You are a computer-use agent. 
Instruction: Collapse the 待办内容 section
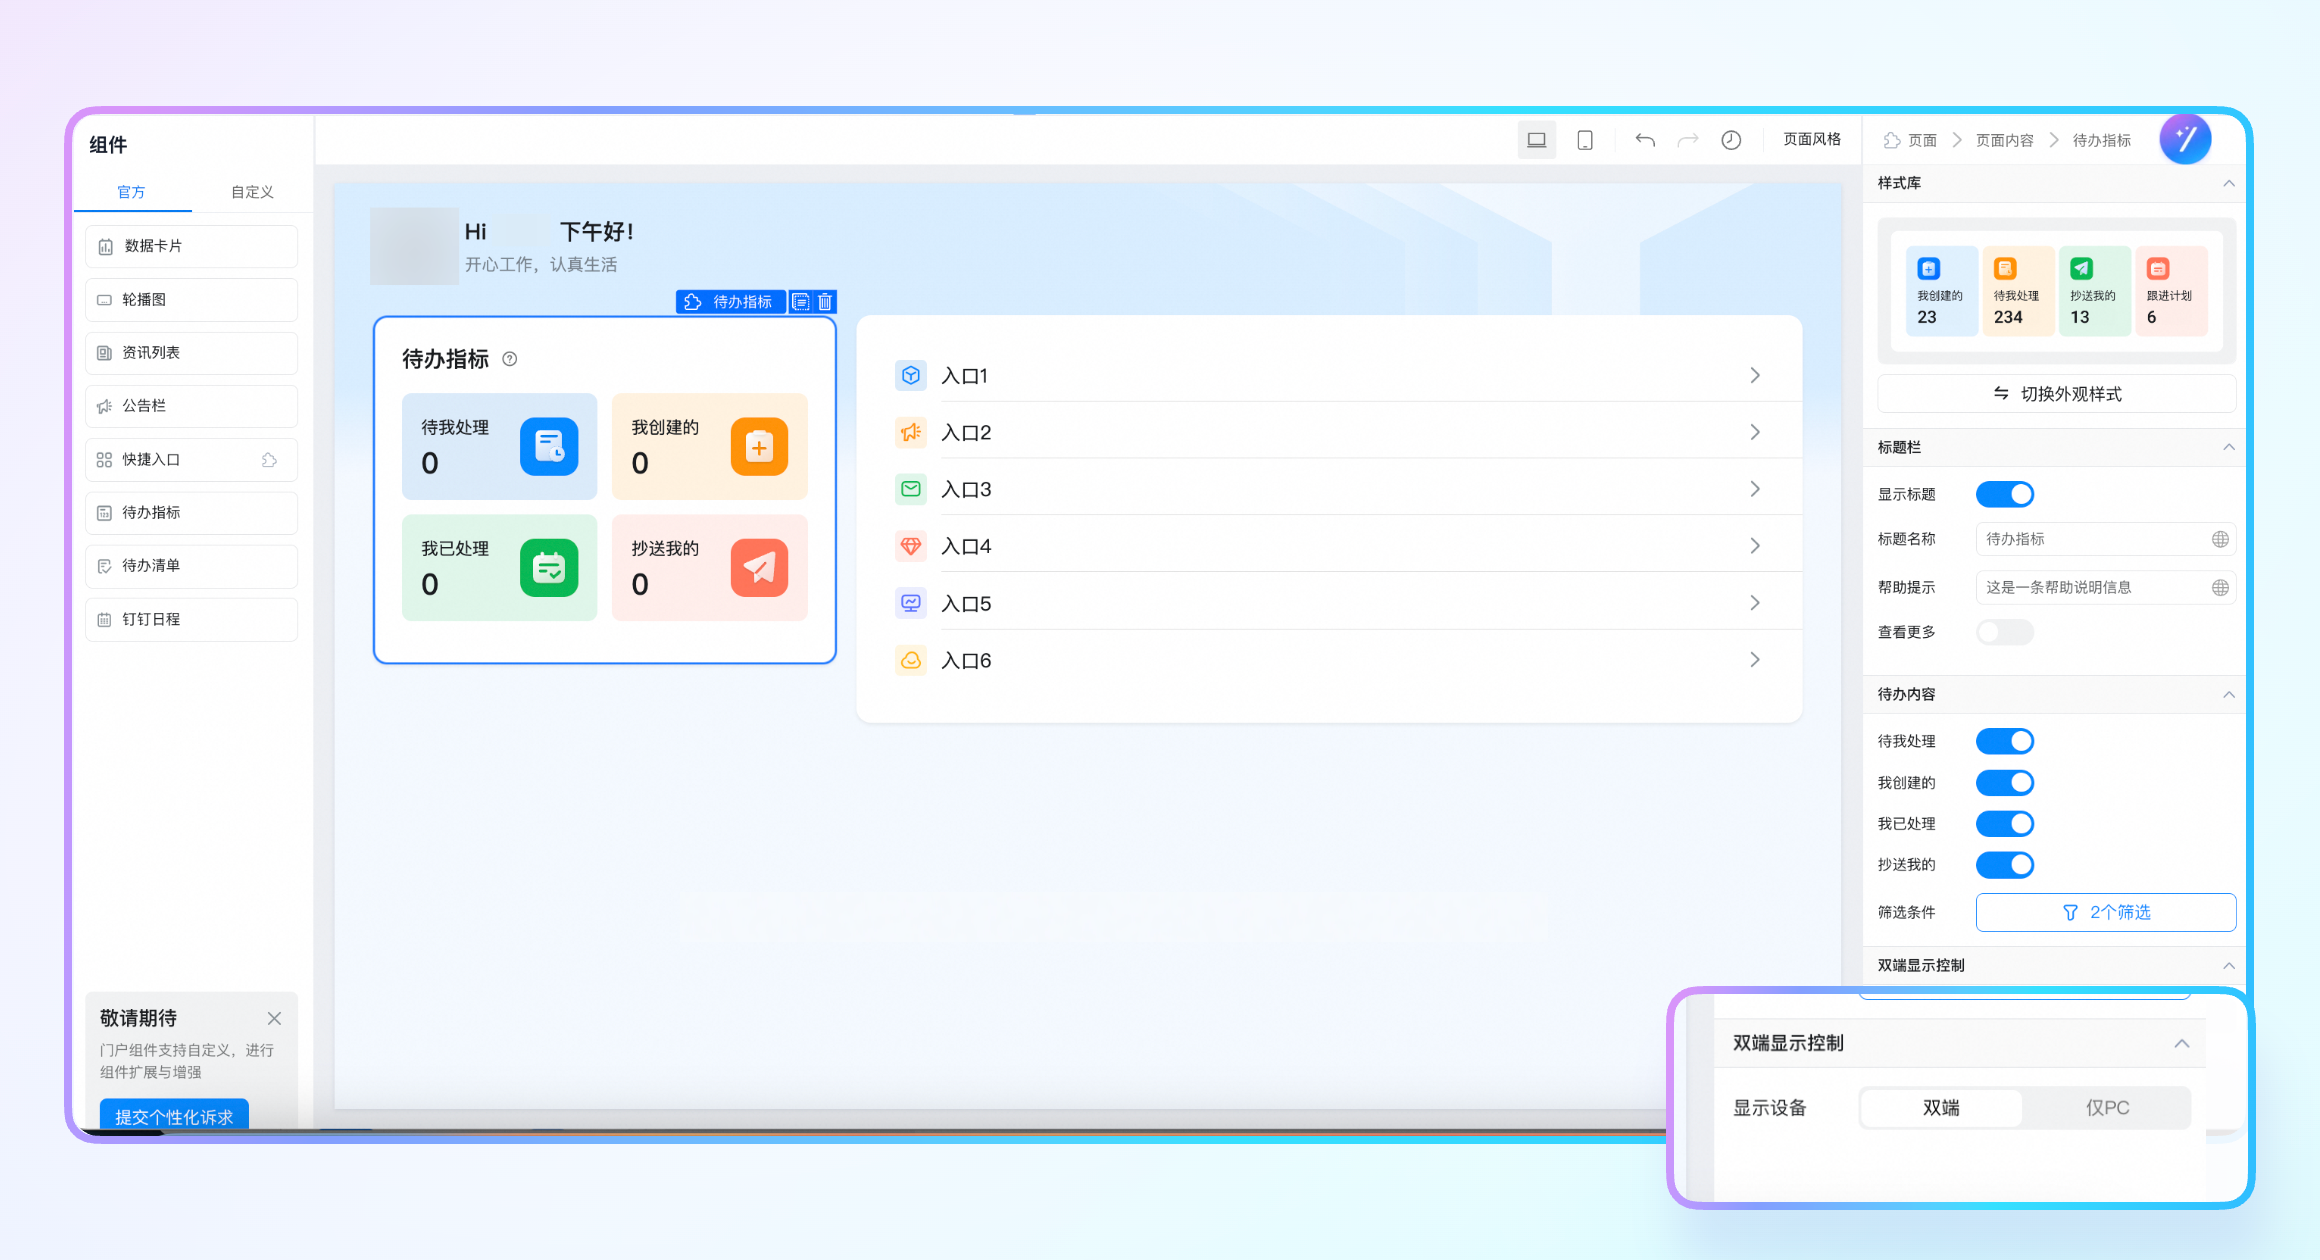click(x=2228, y=694)
